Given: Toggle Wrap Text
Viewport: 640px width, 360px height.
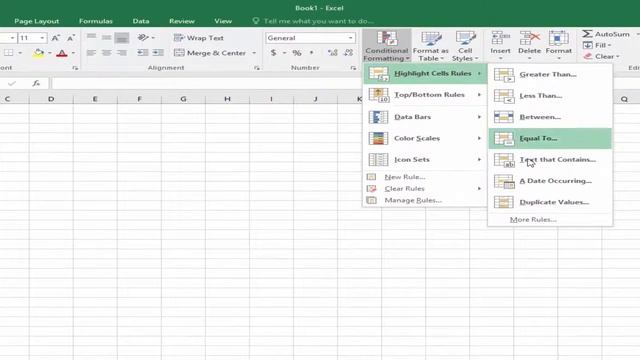Looking at the screenshot, I should click(199, 38).
